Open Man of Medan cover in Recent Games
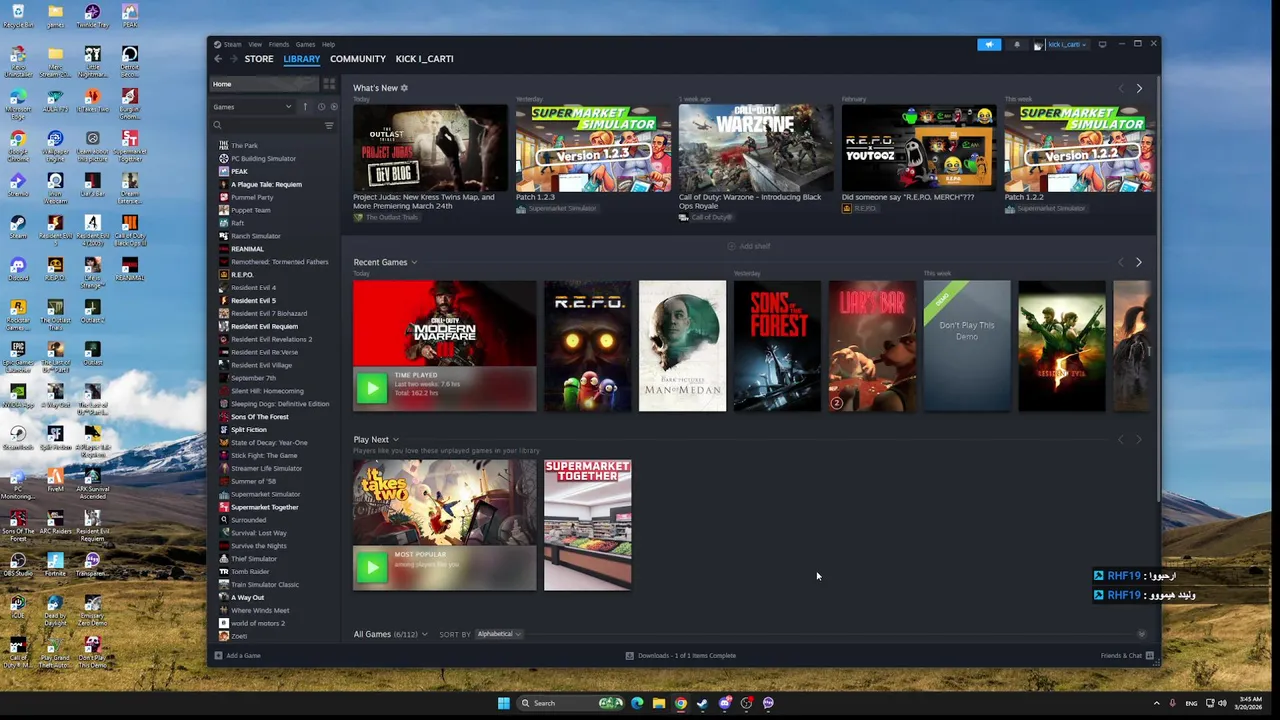 [x=682, y=346]
